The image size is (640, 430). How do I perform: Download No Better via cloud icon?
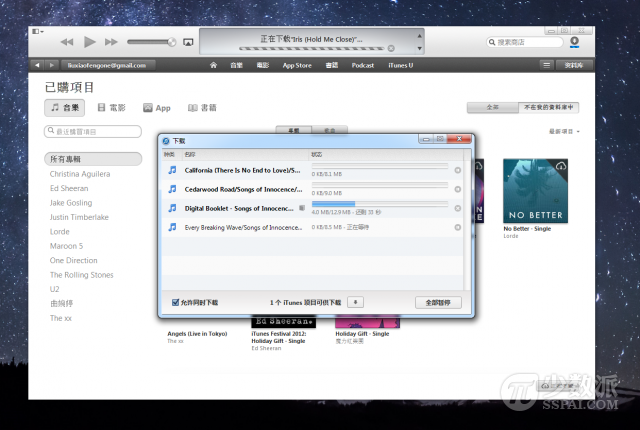[561, 166]
